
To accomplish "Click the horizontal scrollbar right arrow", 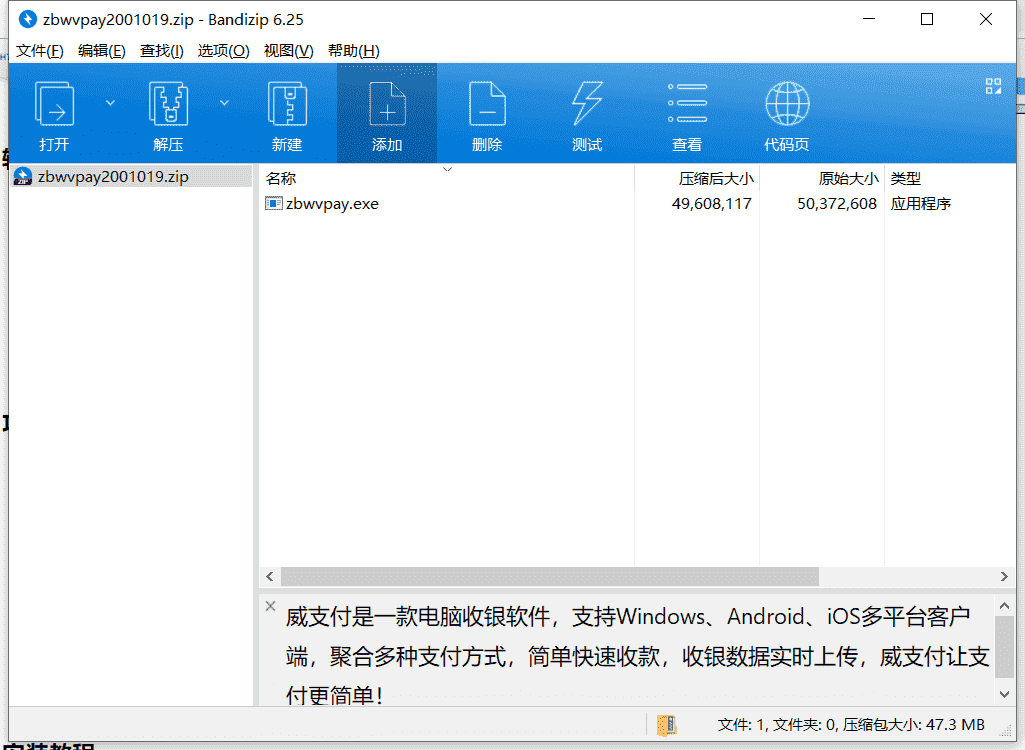I will click(x=1004, y=576).
